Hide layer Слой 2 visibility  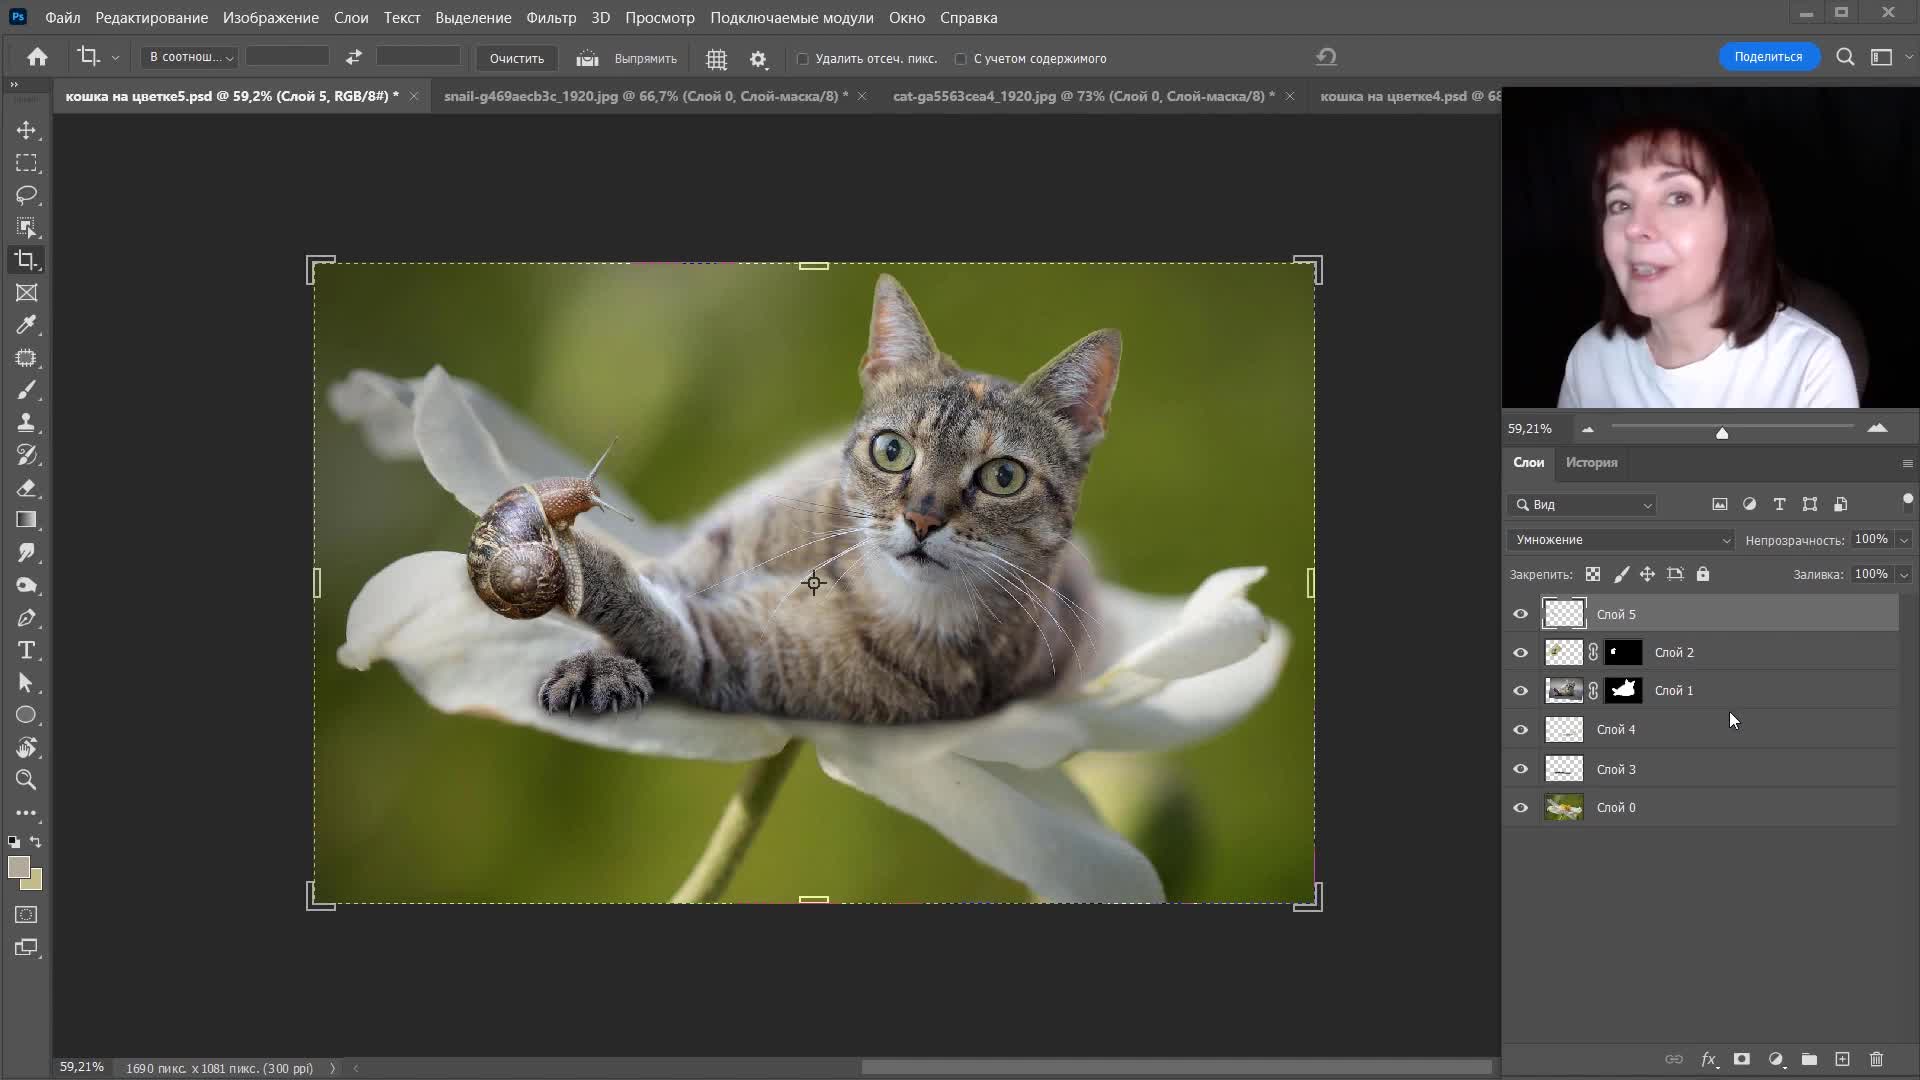[1521, 653]
